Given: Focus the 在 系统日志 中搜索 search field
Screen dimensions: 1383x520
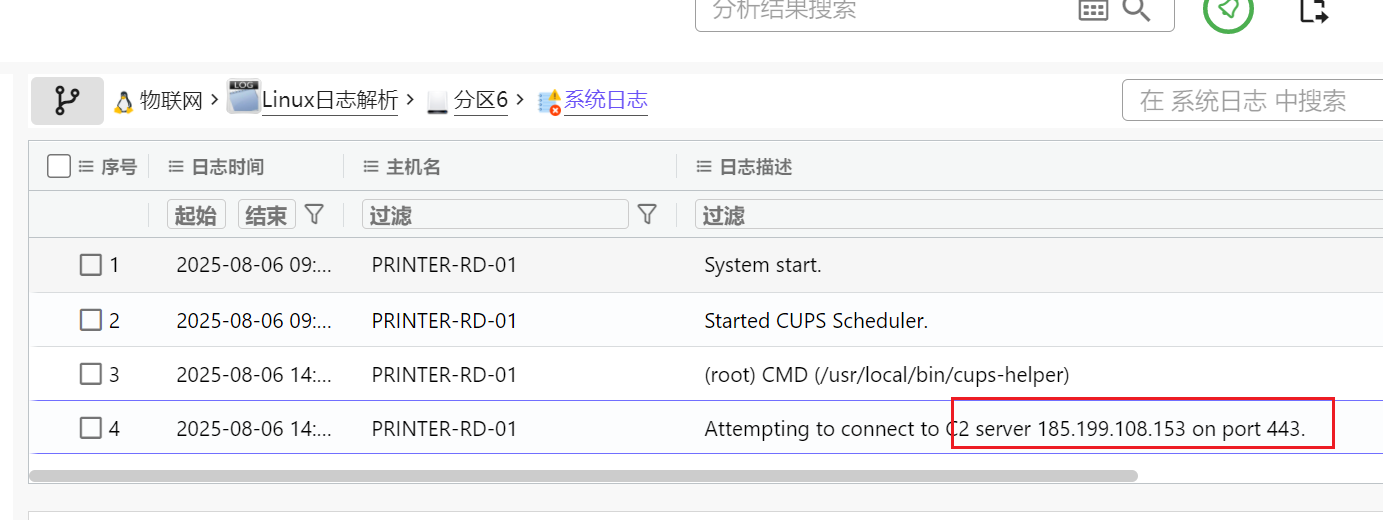Looking at the screenshot, I should click(x=1250, y=100).
